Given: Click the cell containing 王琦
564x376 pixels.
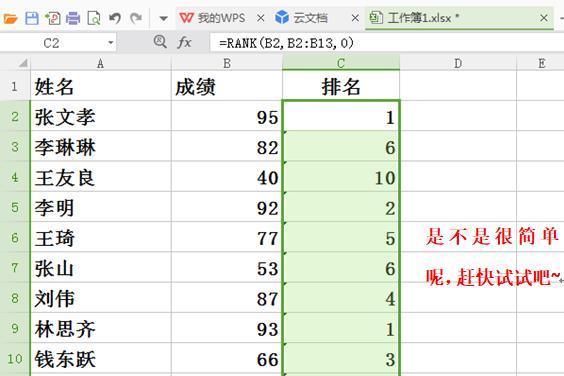Looking at the screenshot, I should click(101, 237).
